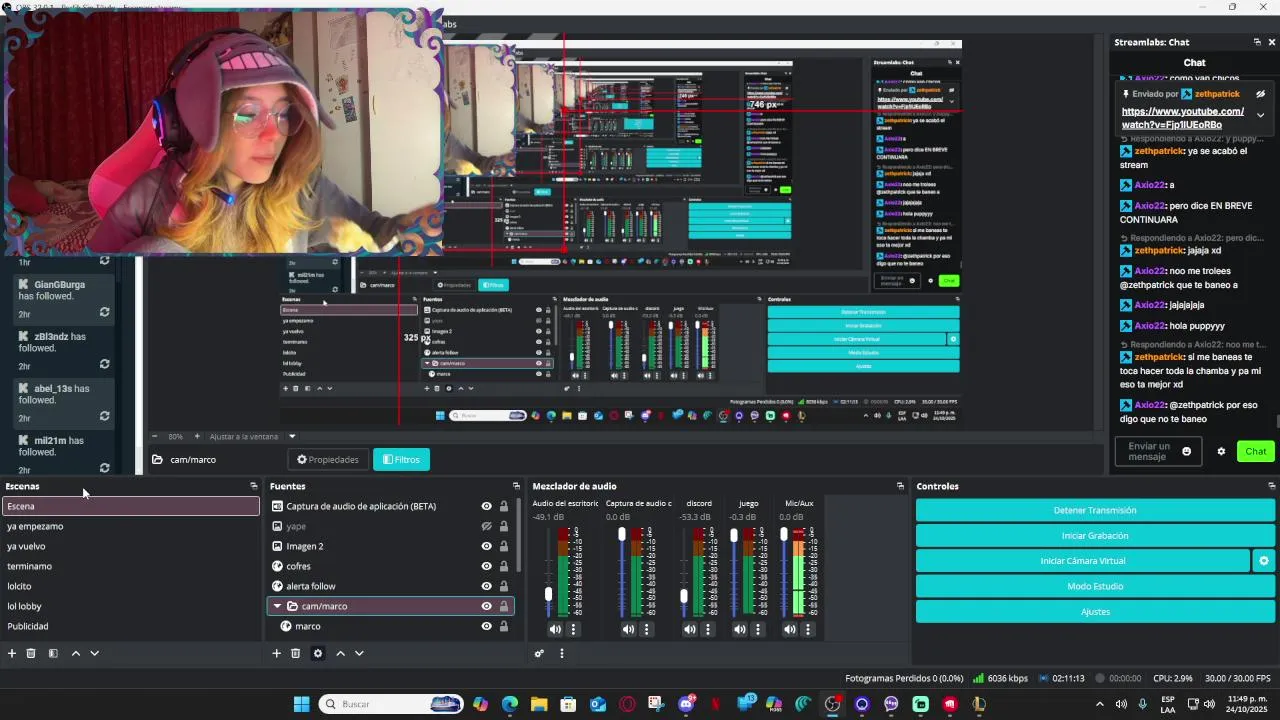Move scene up with arrow icon
The width and height of the screenshot is (1280, 720).
(x=75, y=653)
